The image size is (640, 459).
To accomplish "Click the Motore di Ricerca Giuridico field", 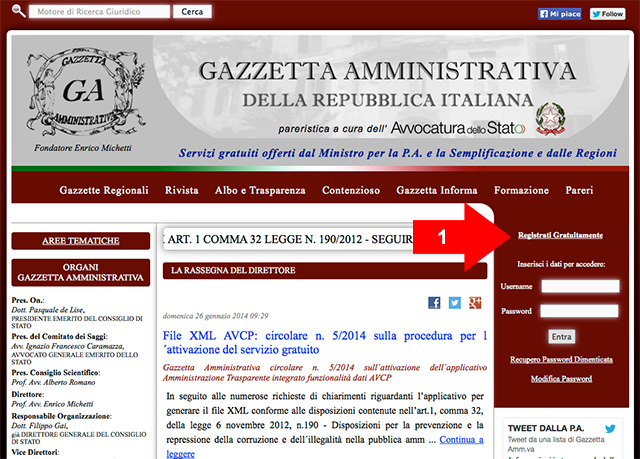I will click(98, 12).
